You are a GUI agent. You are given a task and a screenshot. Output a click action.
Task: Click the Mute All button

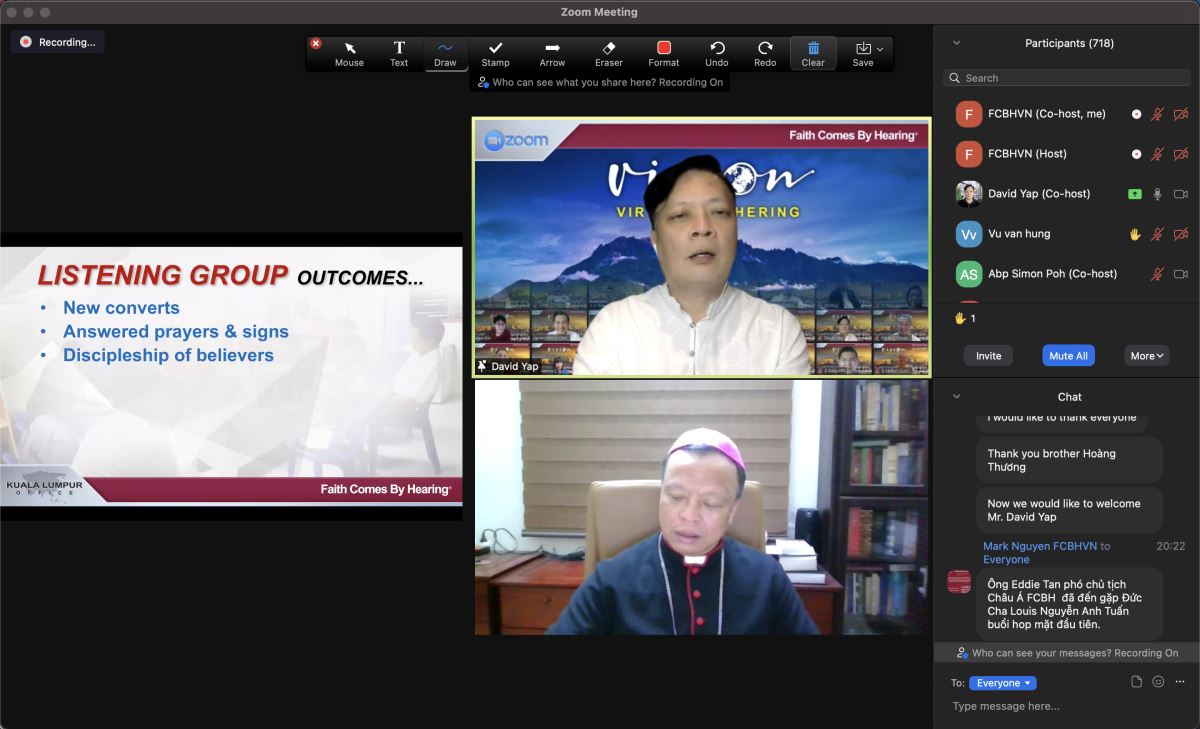1068,356
